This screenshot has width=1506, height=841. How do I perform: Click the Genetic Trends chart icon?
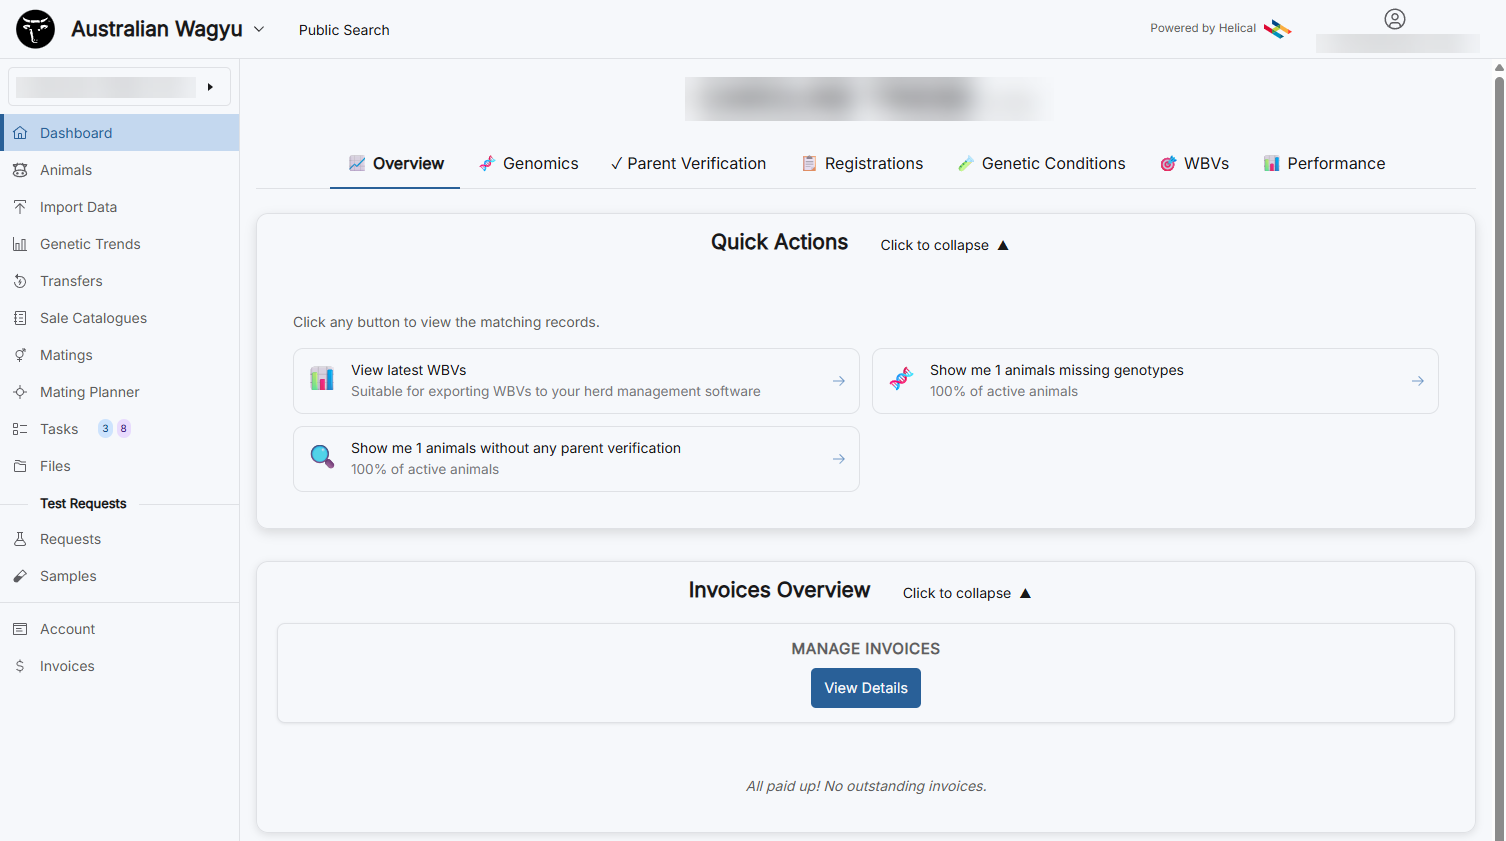[x=20, y=244]
